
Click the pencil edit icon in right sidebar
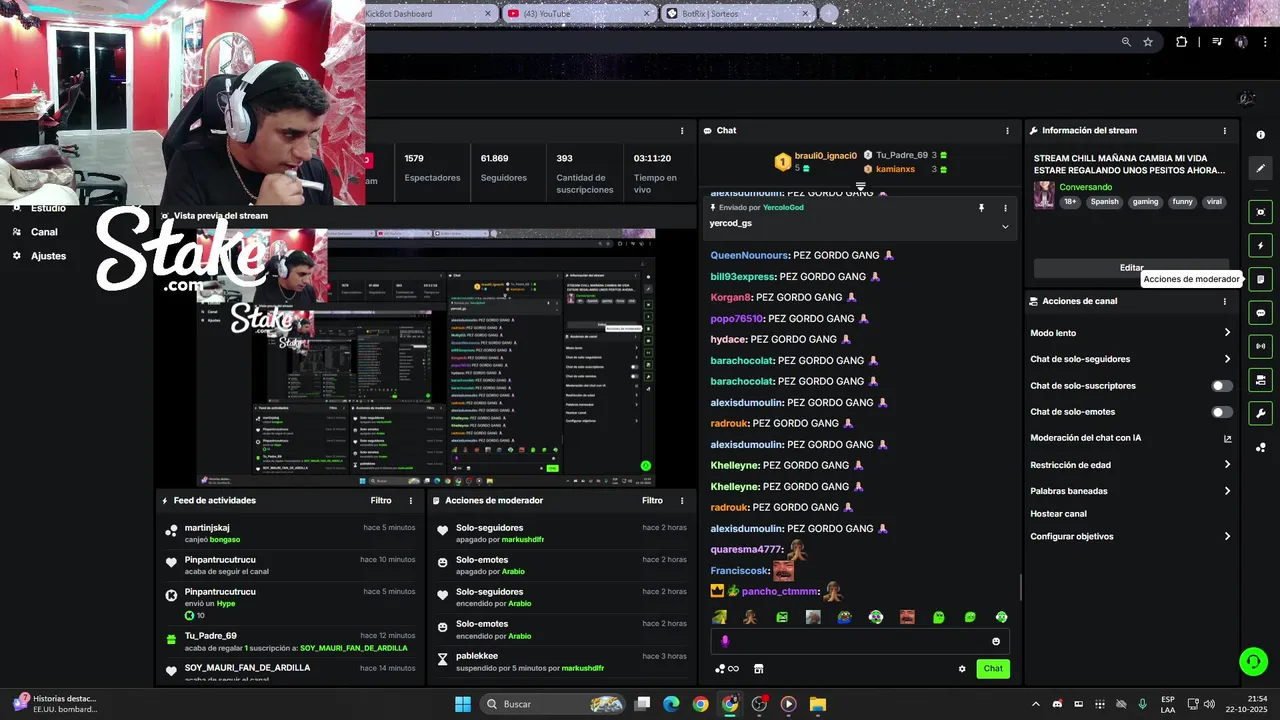pos(1261,168)
